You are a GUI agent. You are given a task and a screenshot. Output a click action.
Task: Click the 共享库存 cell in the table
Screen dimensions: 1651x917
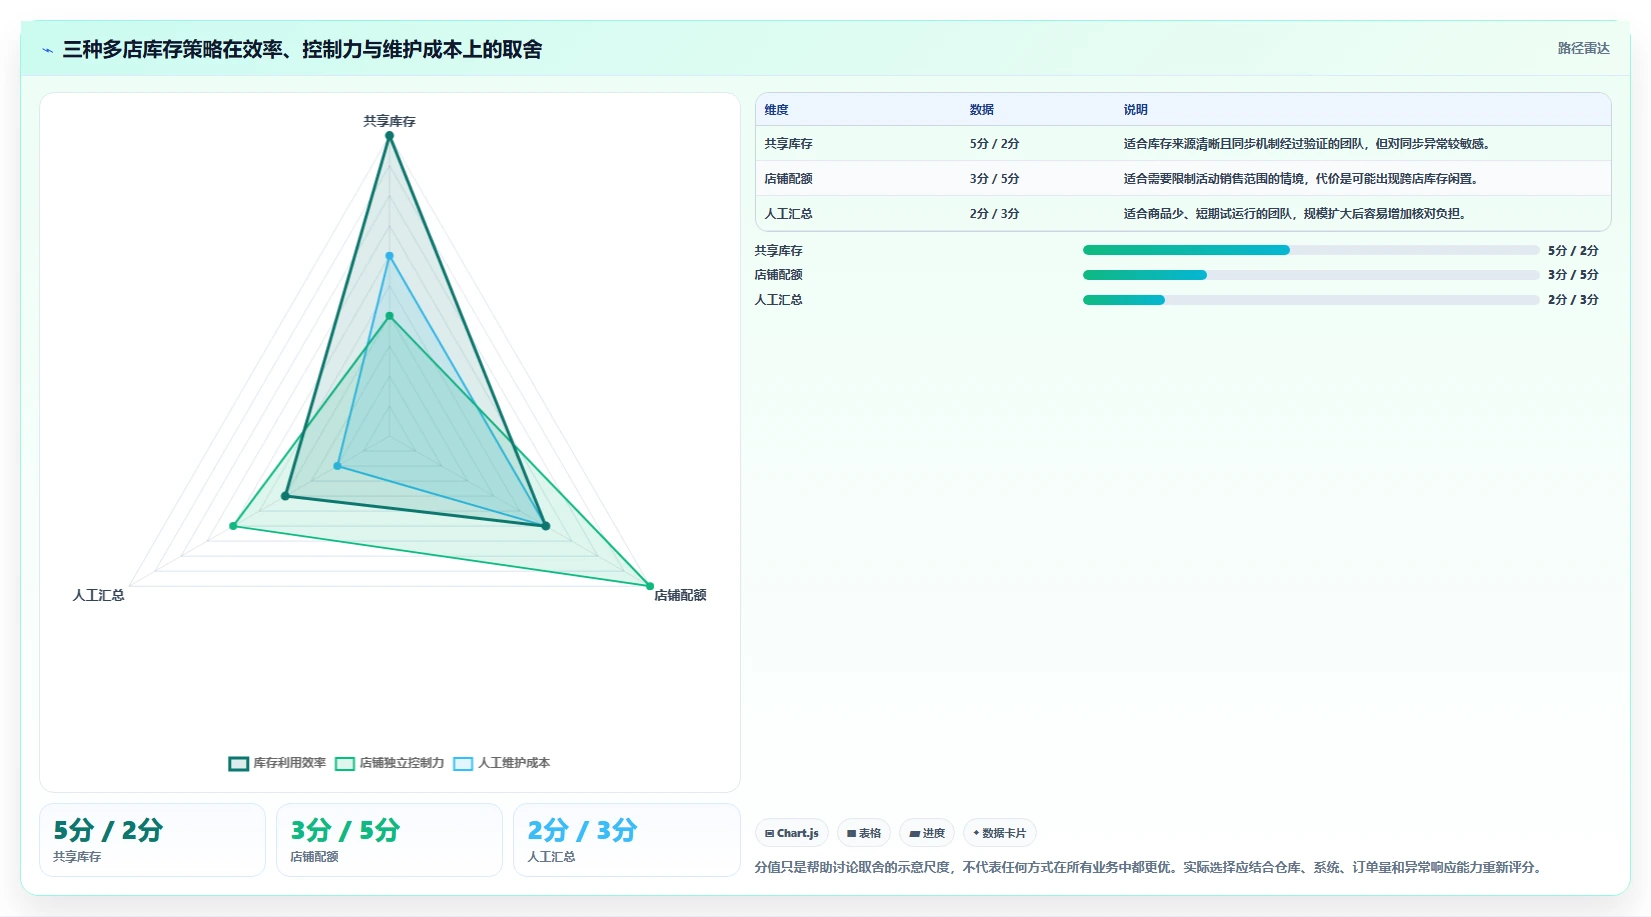789,144
